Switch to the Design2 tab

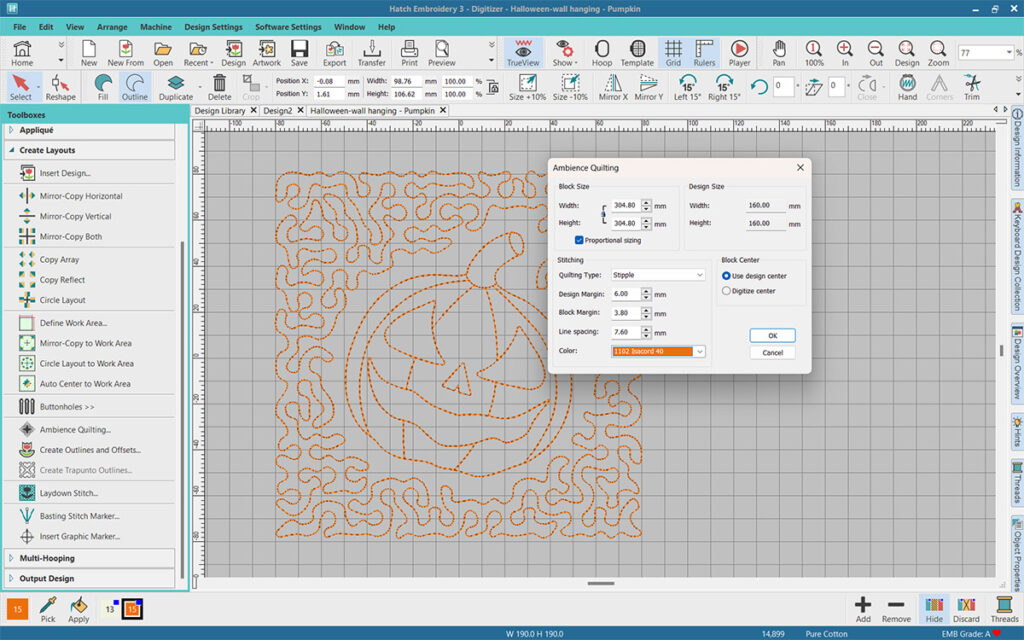point(278,111)
